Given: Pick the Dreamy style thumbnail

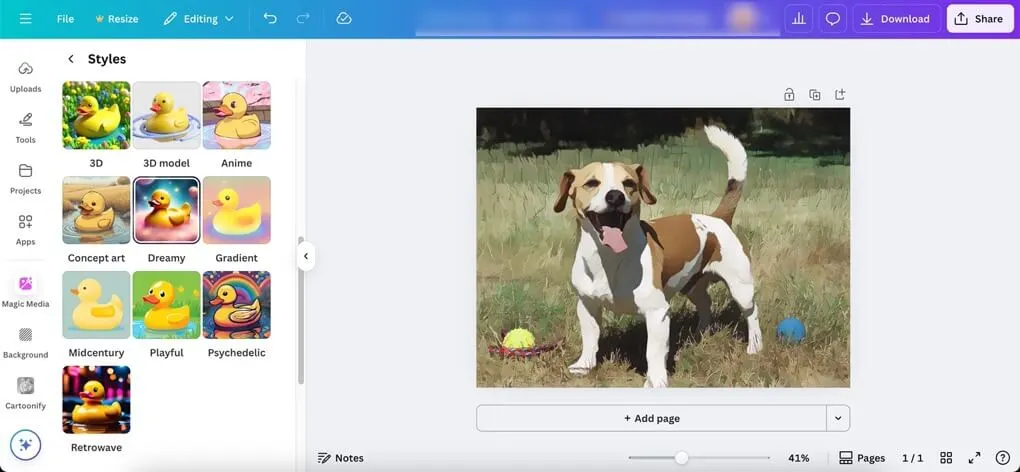Looking at the screenshot, I should (x=167, y=210).
